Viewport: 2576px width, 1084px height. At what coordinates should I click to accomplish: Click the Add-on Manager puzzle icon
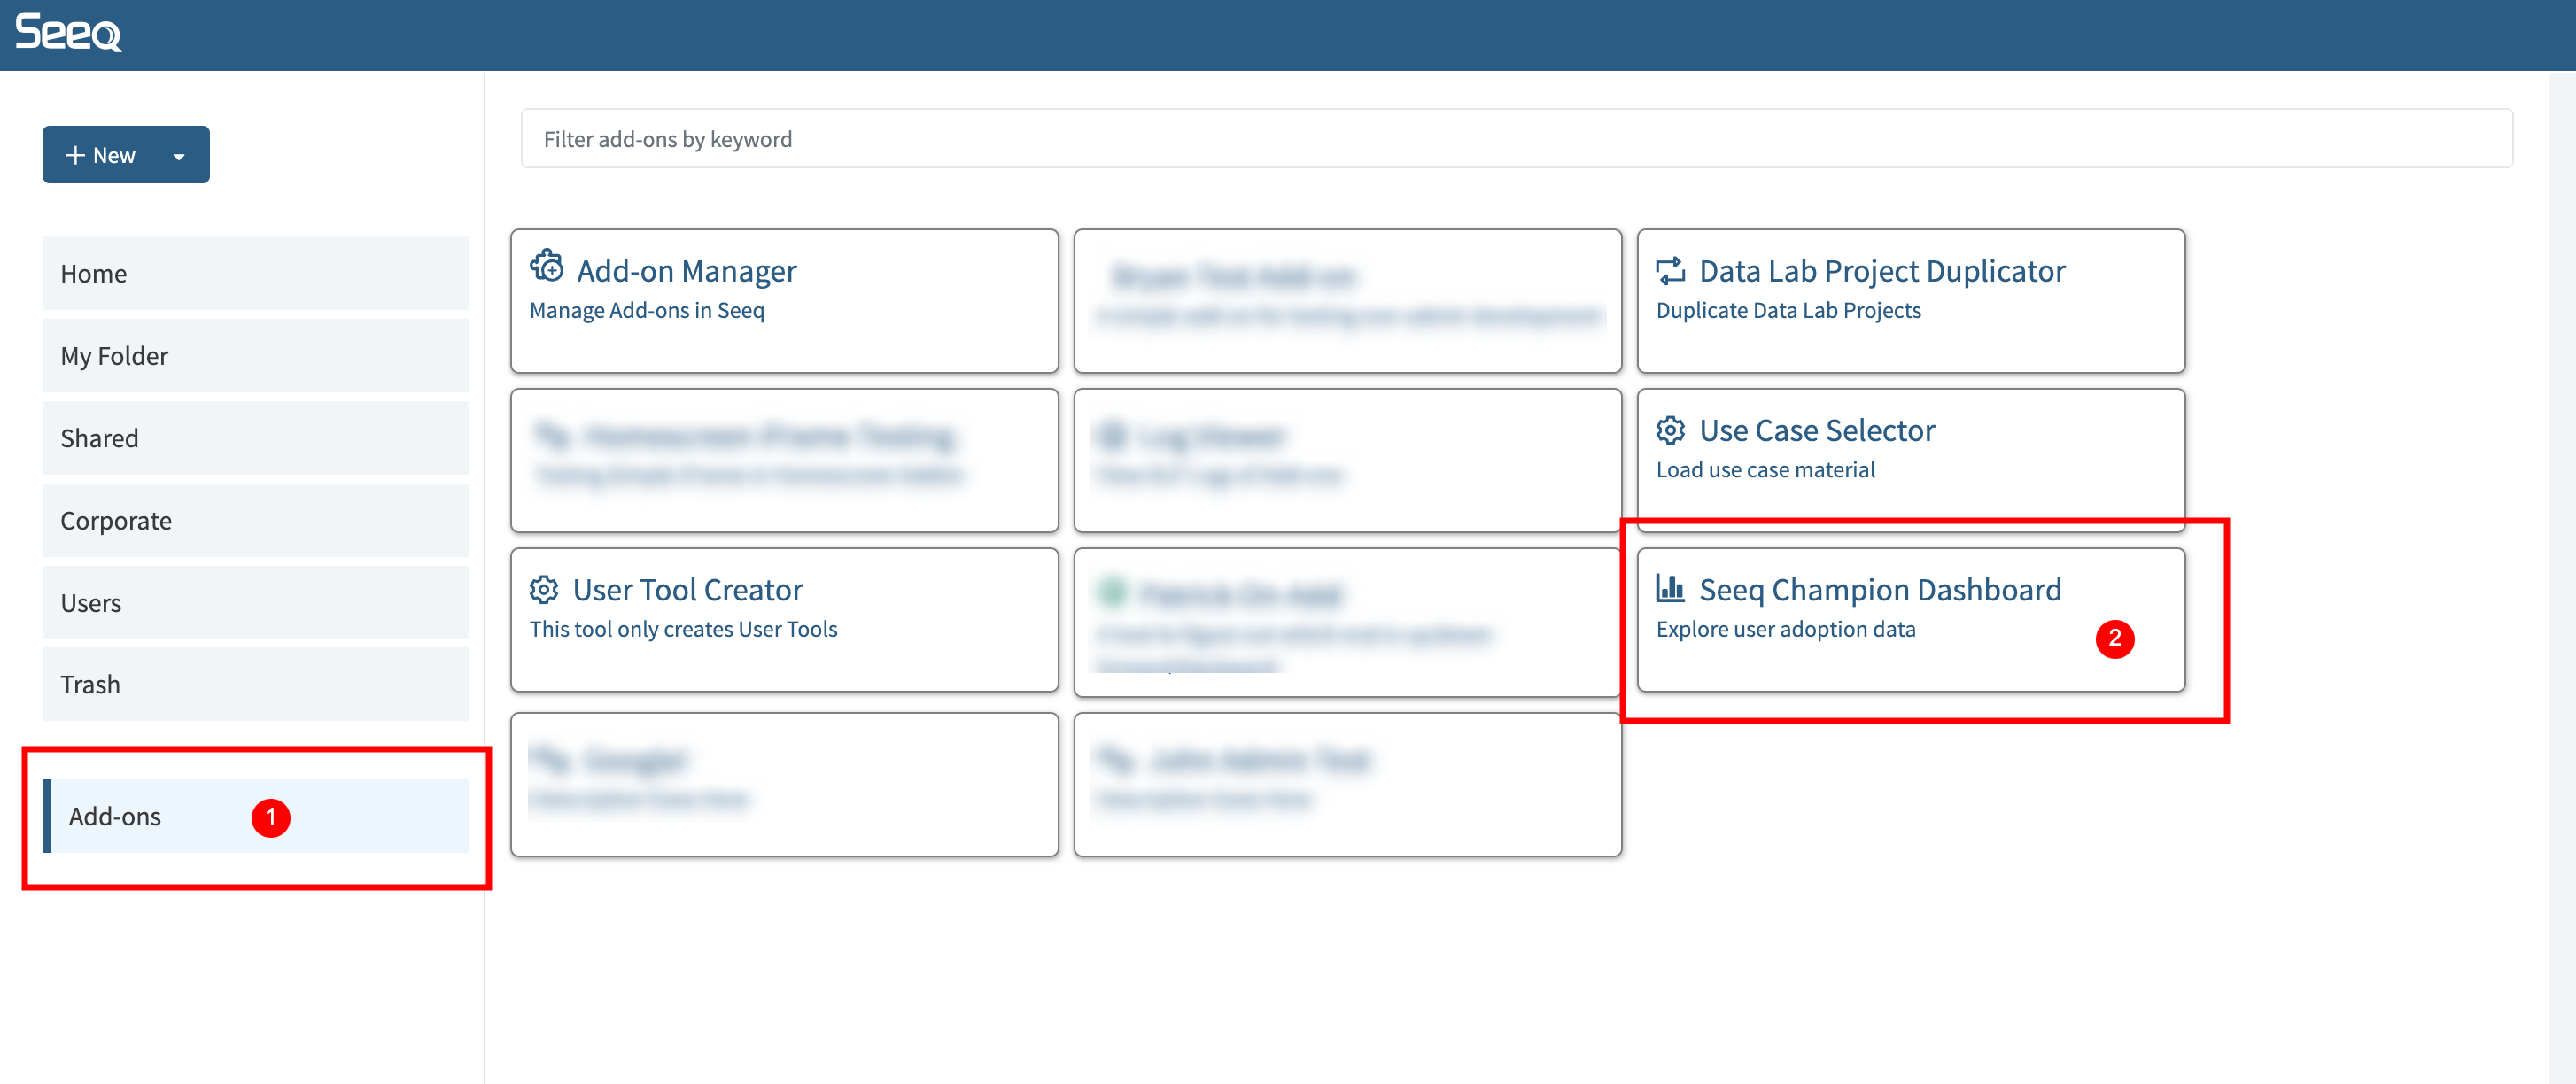[x=547, y=266]
